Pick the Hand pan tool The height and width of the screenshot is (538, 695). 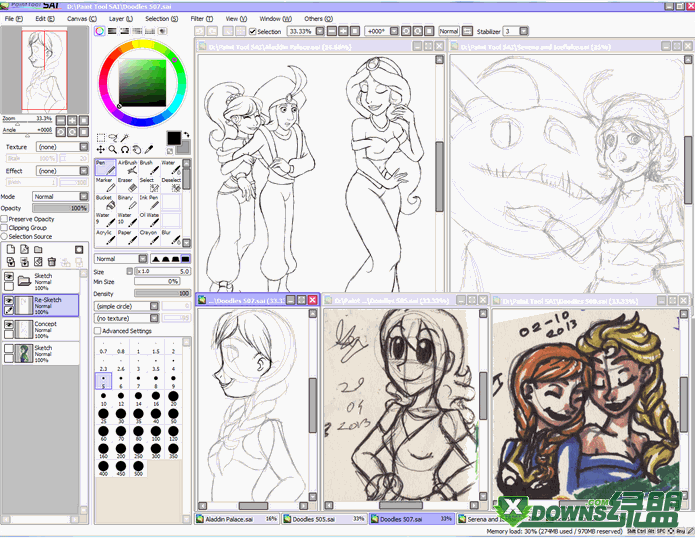tap(137, 150)
